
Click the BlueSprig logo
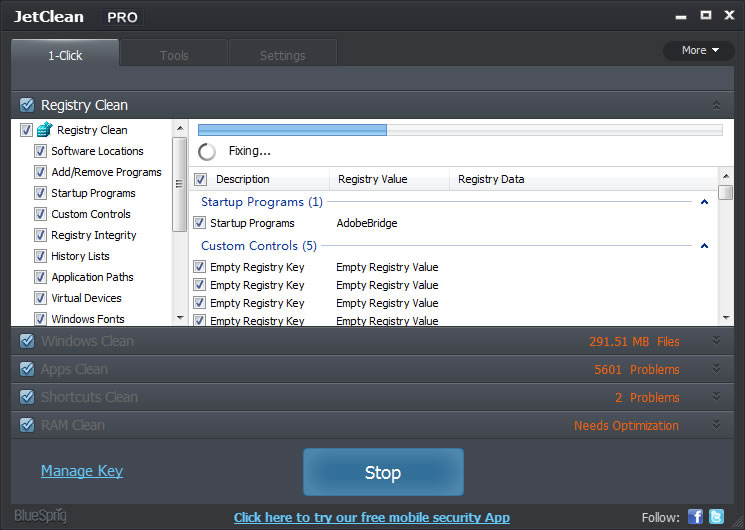coord(40,516)
